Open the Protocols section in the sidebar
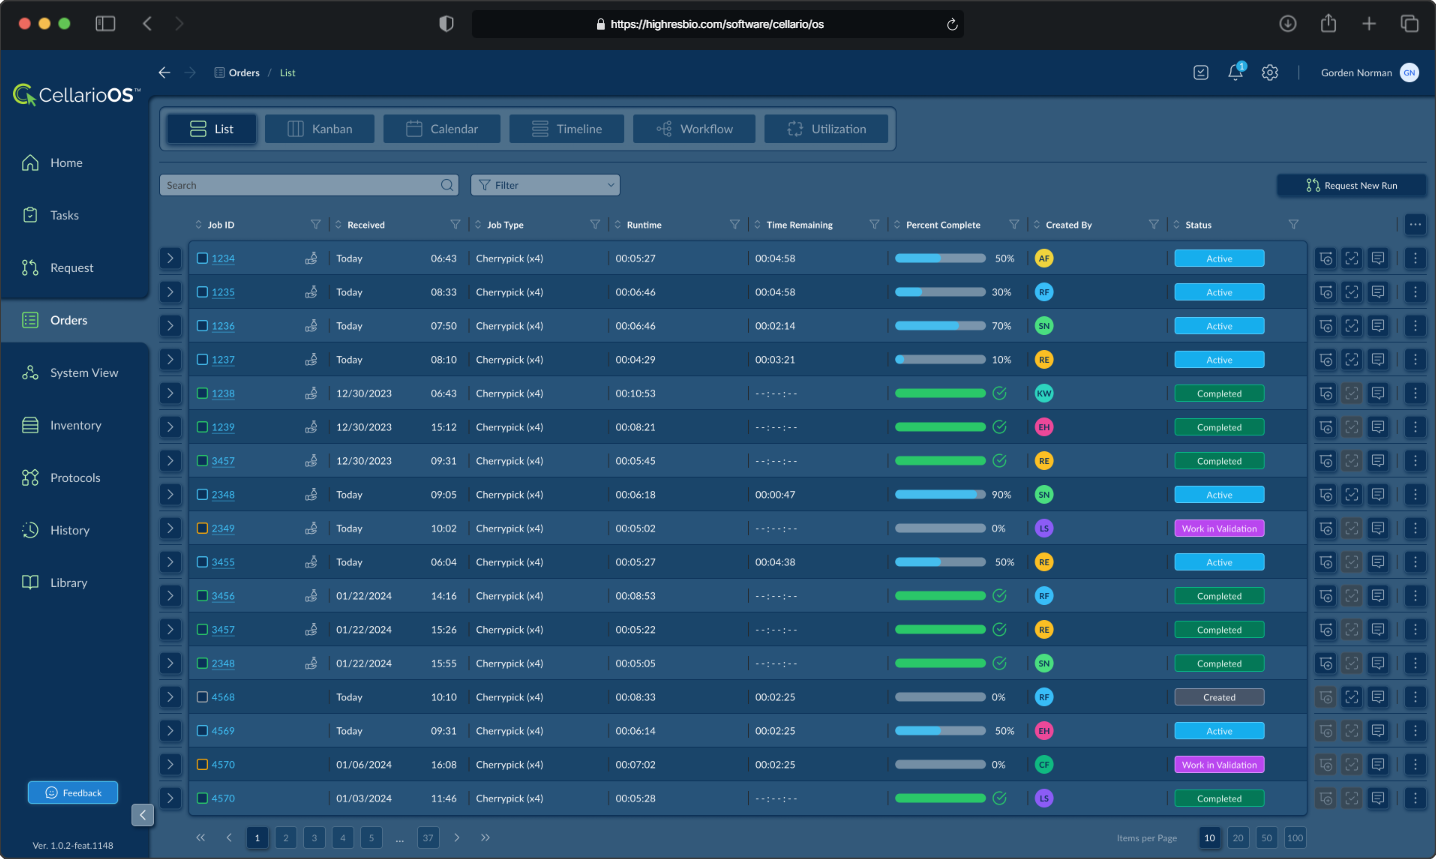This screenshot has height=859, width=1436. click(x=75, y=477)
